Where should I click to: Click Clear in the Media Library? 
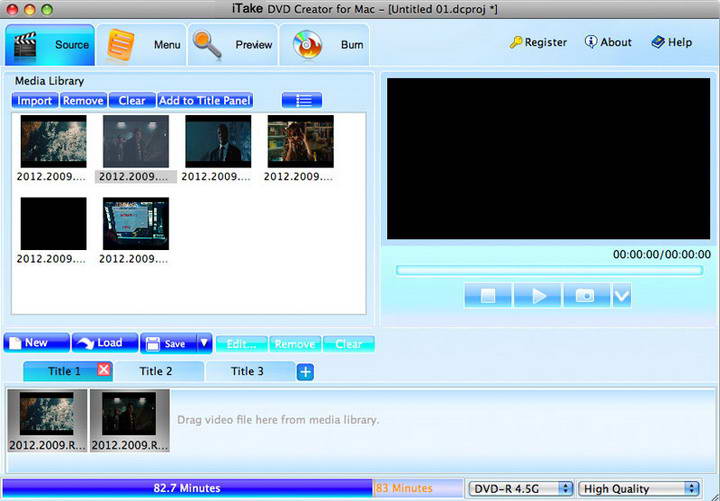[132, 101]
